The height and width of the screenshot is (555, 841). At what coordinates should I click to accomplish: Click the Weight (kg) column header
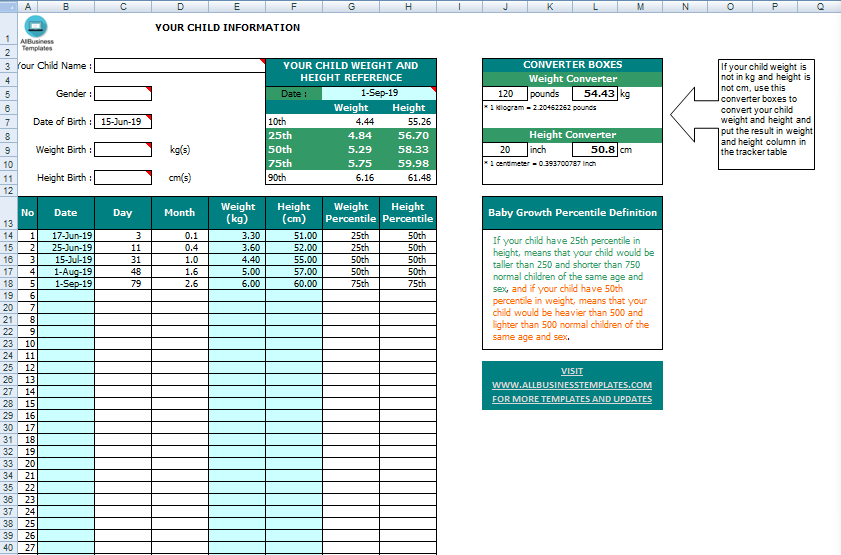[237, 213]
